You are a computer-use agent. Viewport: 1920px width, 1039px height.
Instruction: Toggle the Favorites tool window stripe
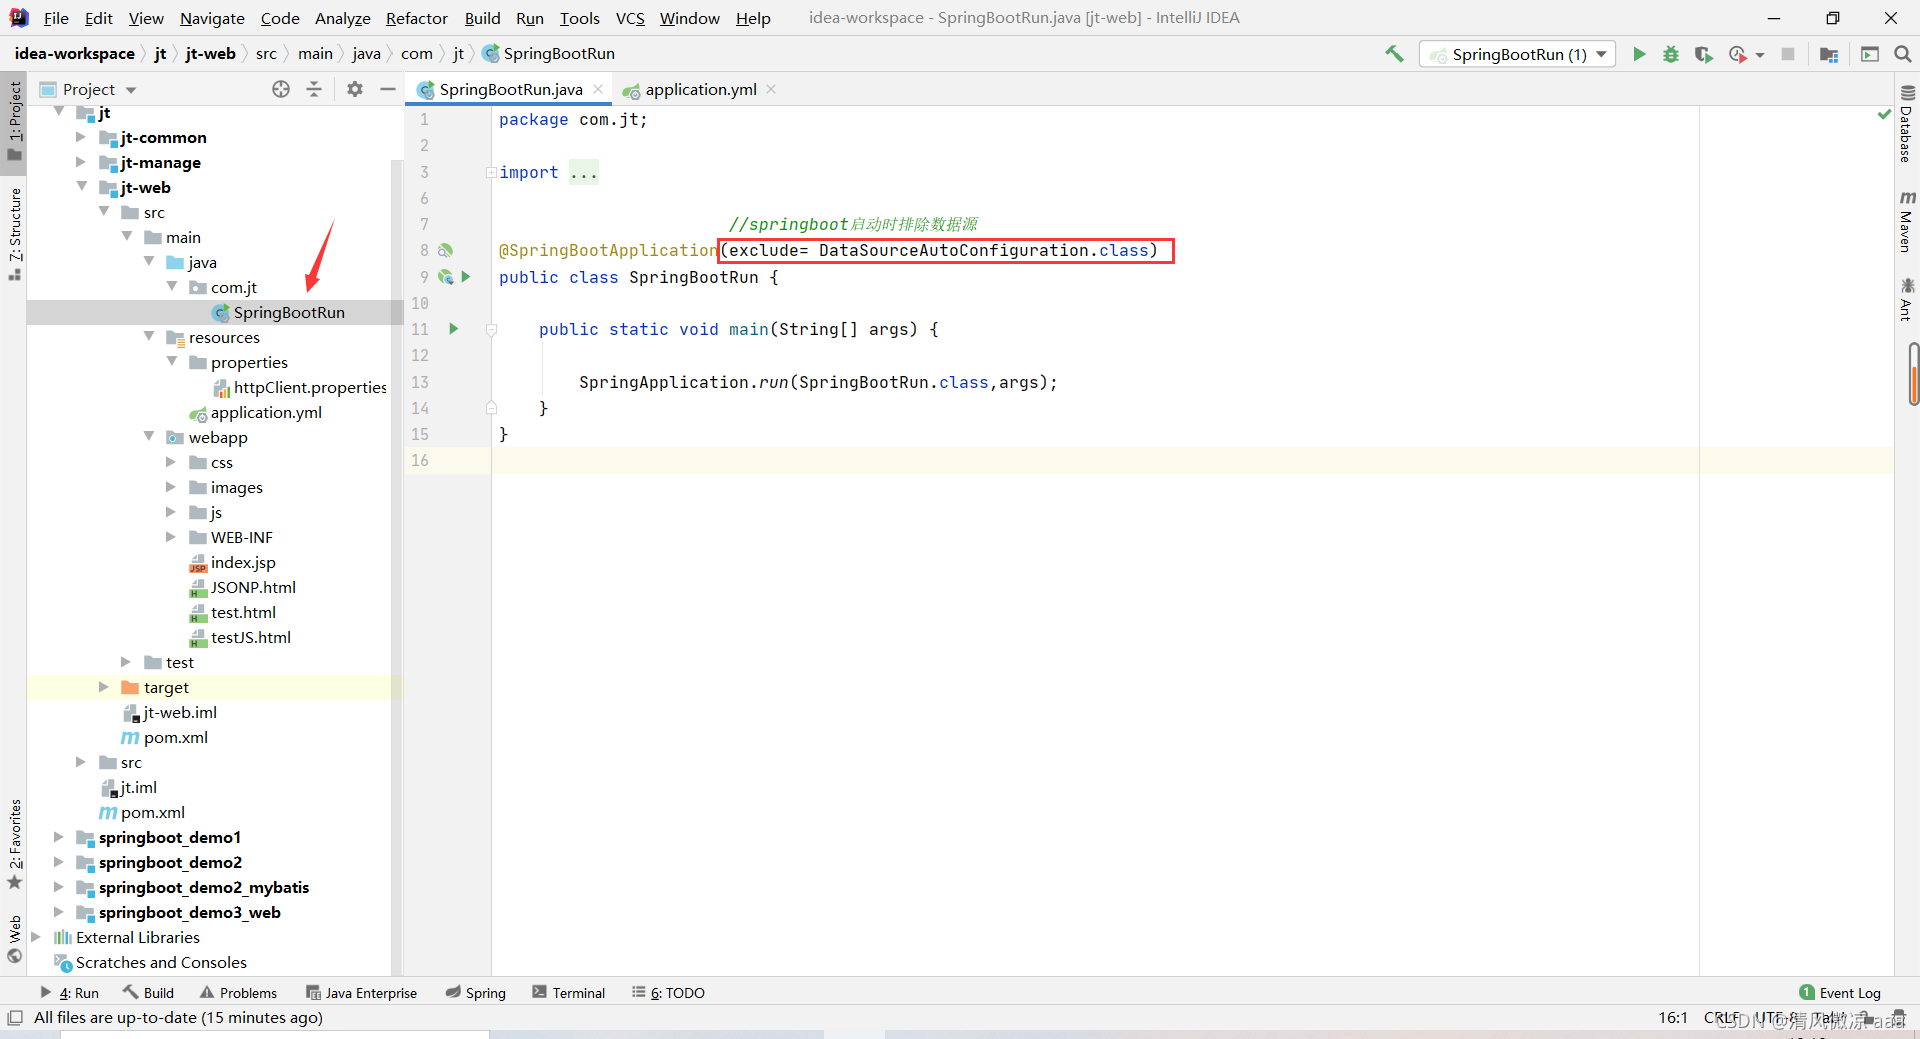tap(14, 844)
